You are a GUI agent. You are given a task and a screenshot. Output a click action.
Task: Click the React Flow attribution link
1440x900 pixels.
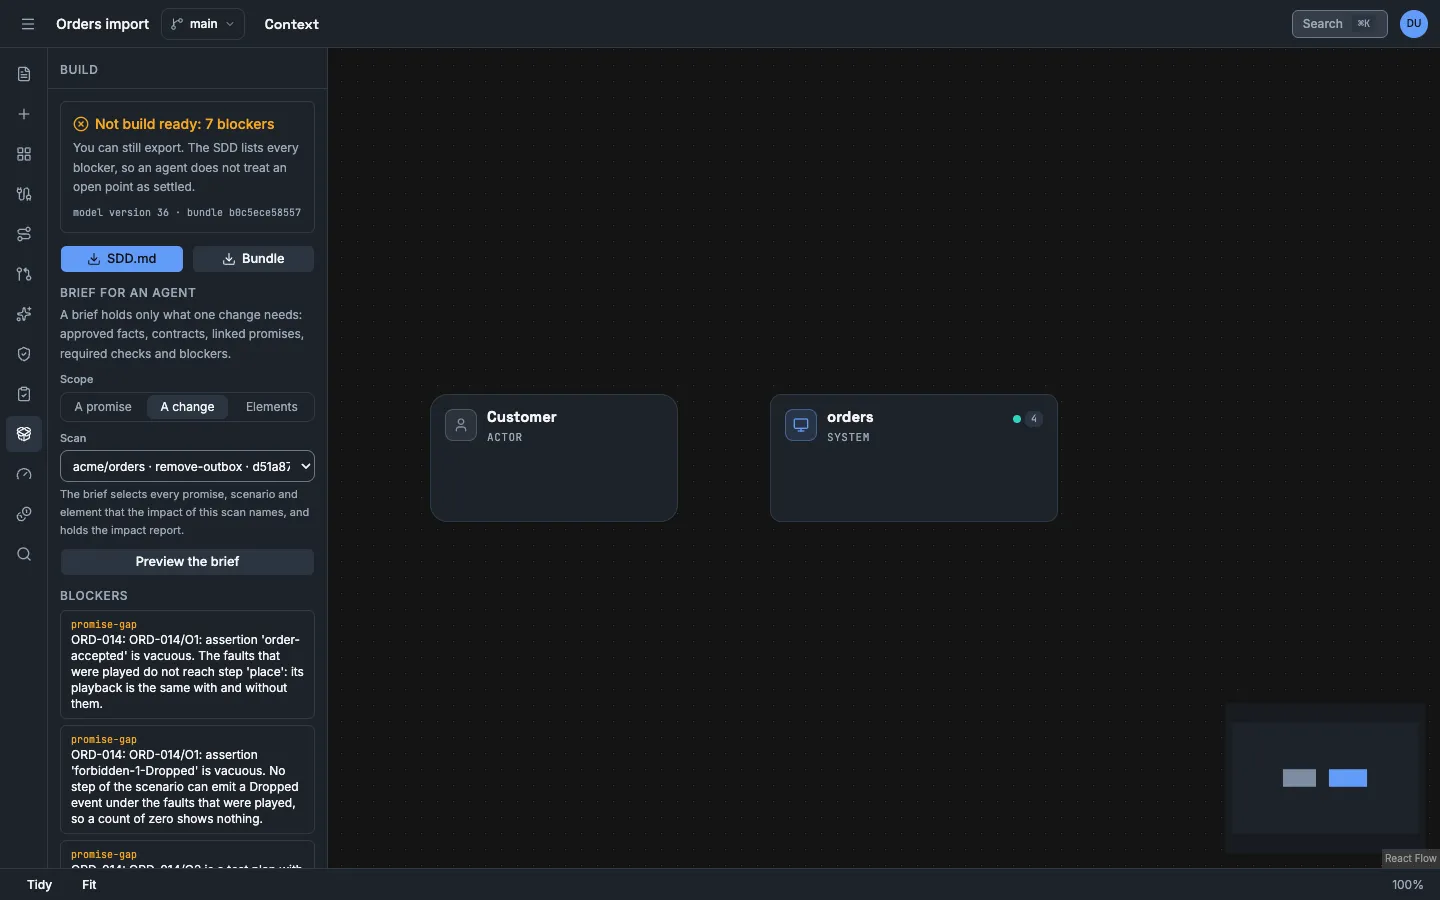(x=1410, y=858)
